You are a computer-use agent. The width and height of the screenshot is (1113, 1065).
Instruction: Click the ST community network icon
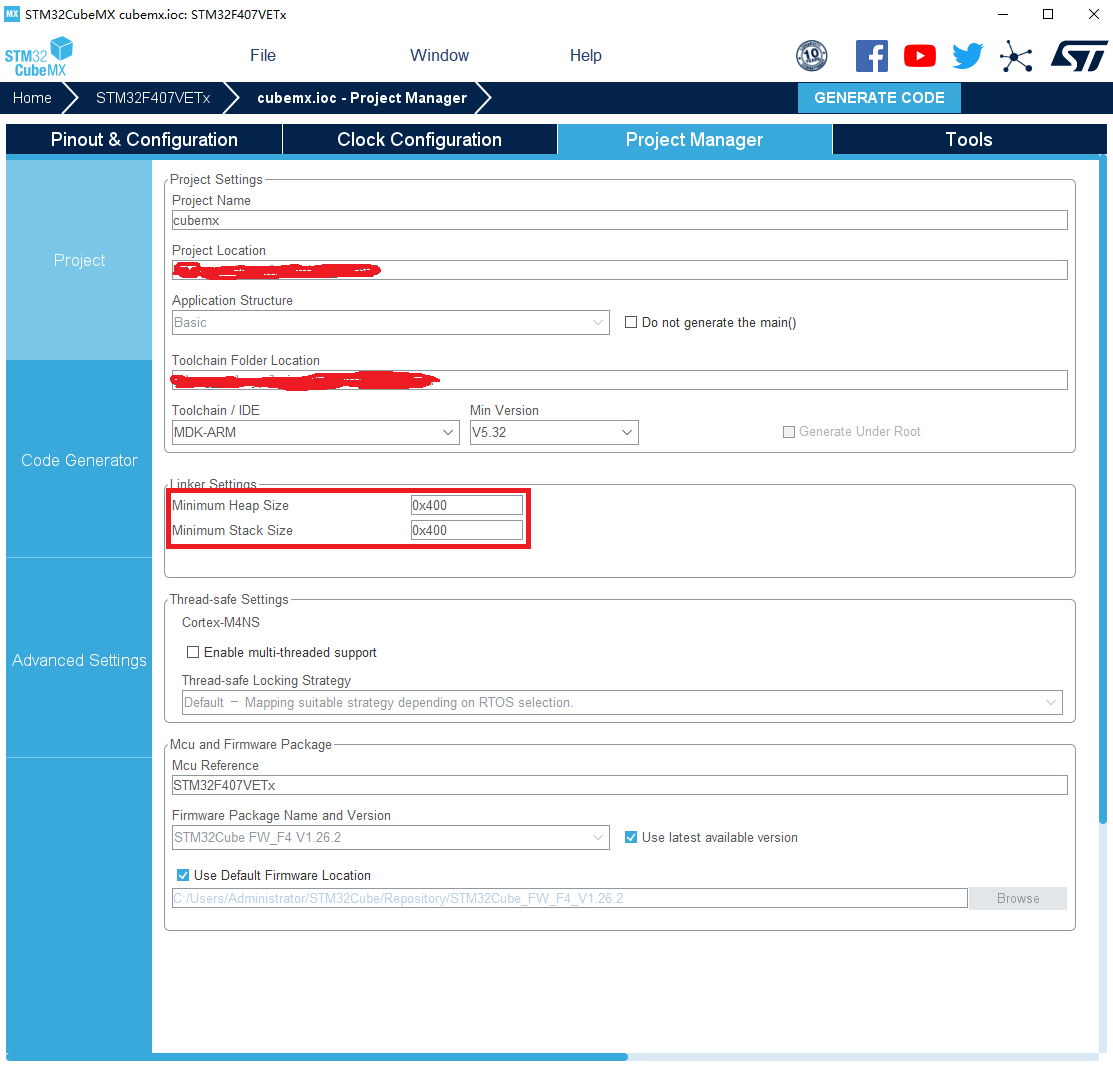coord(1016,56)
